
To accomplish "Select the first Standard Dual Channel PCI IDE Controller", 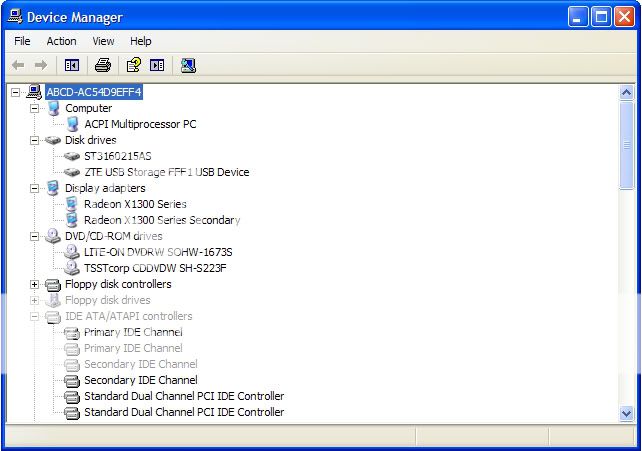I will pyautogui.click(x=184, y=396).
